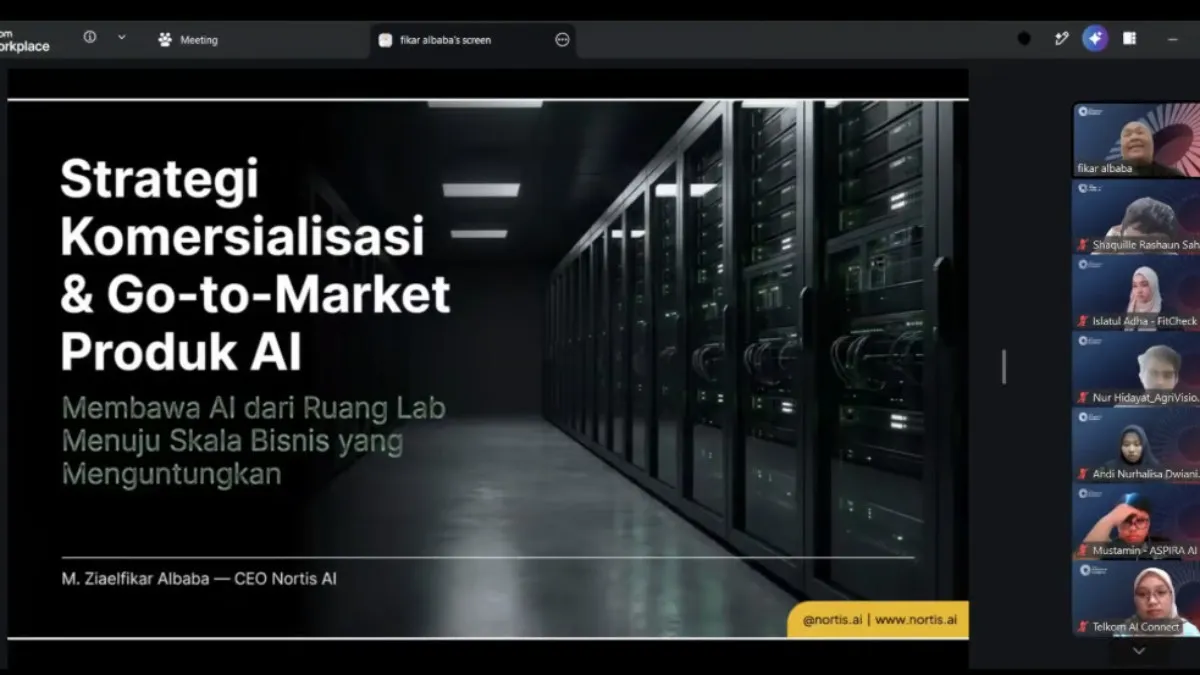Click muted mic icon beside Nur Hidayat
The width and height of the screenshot is (1200, 675).
tap(1082, 397)
